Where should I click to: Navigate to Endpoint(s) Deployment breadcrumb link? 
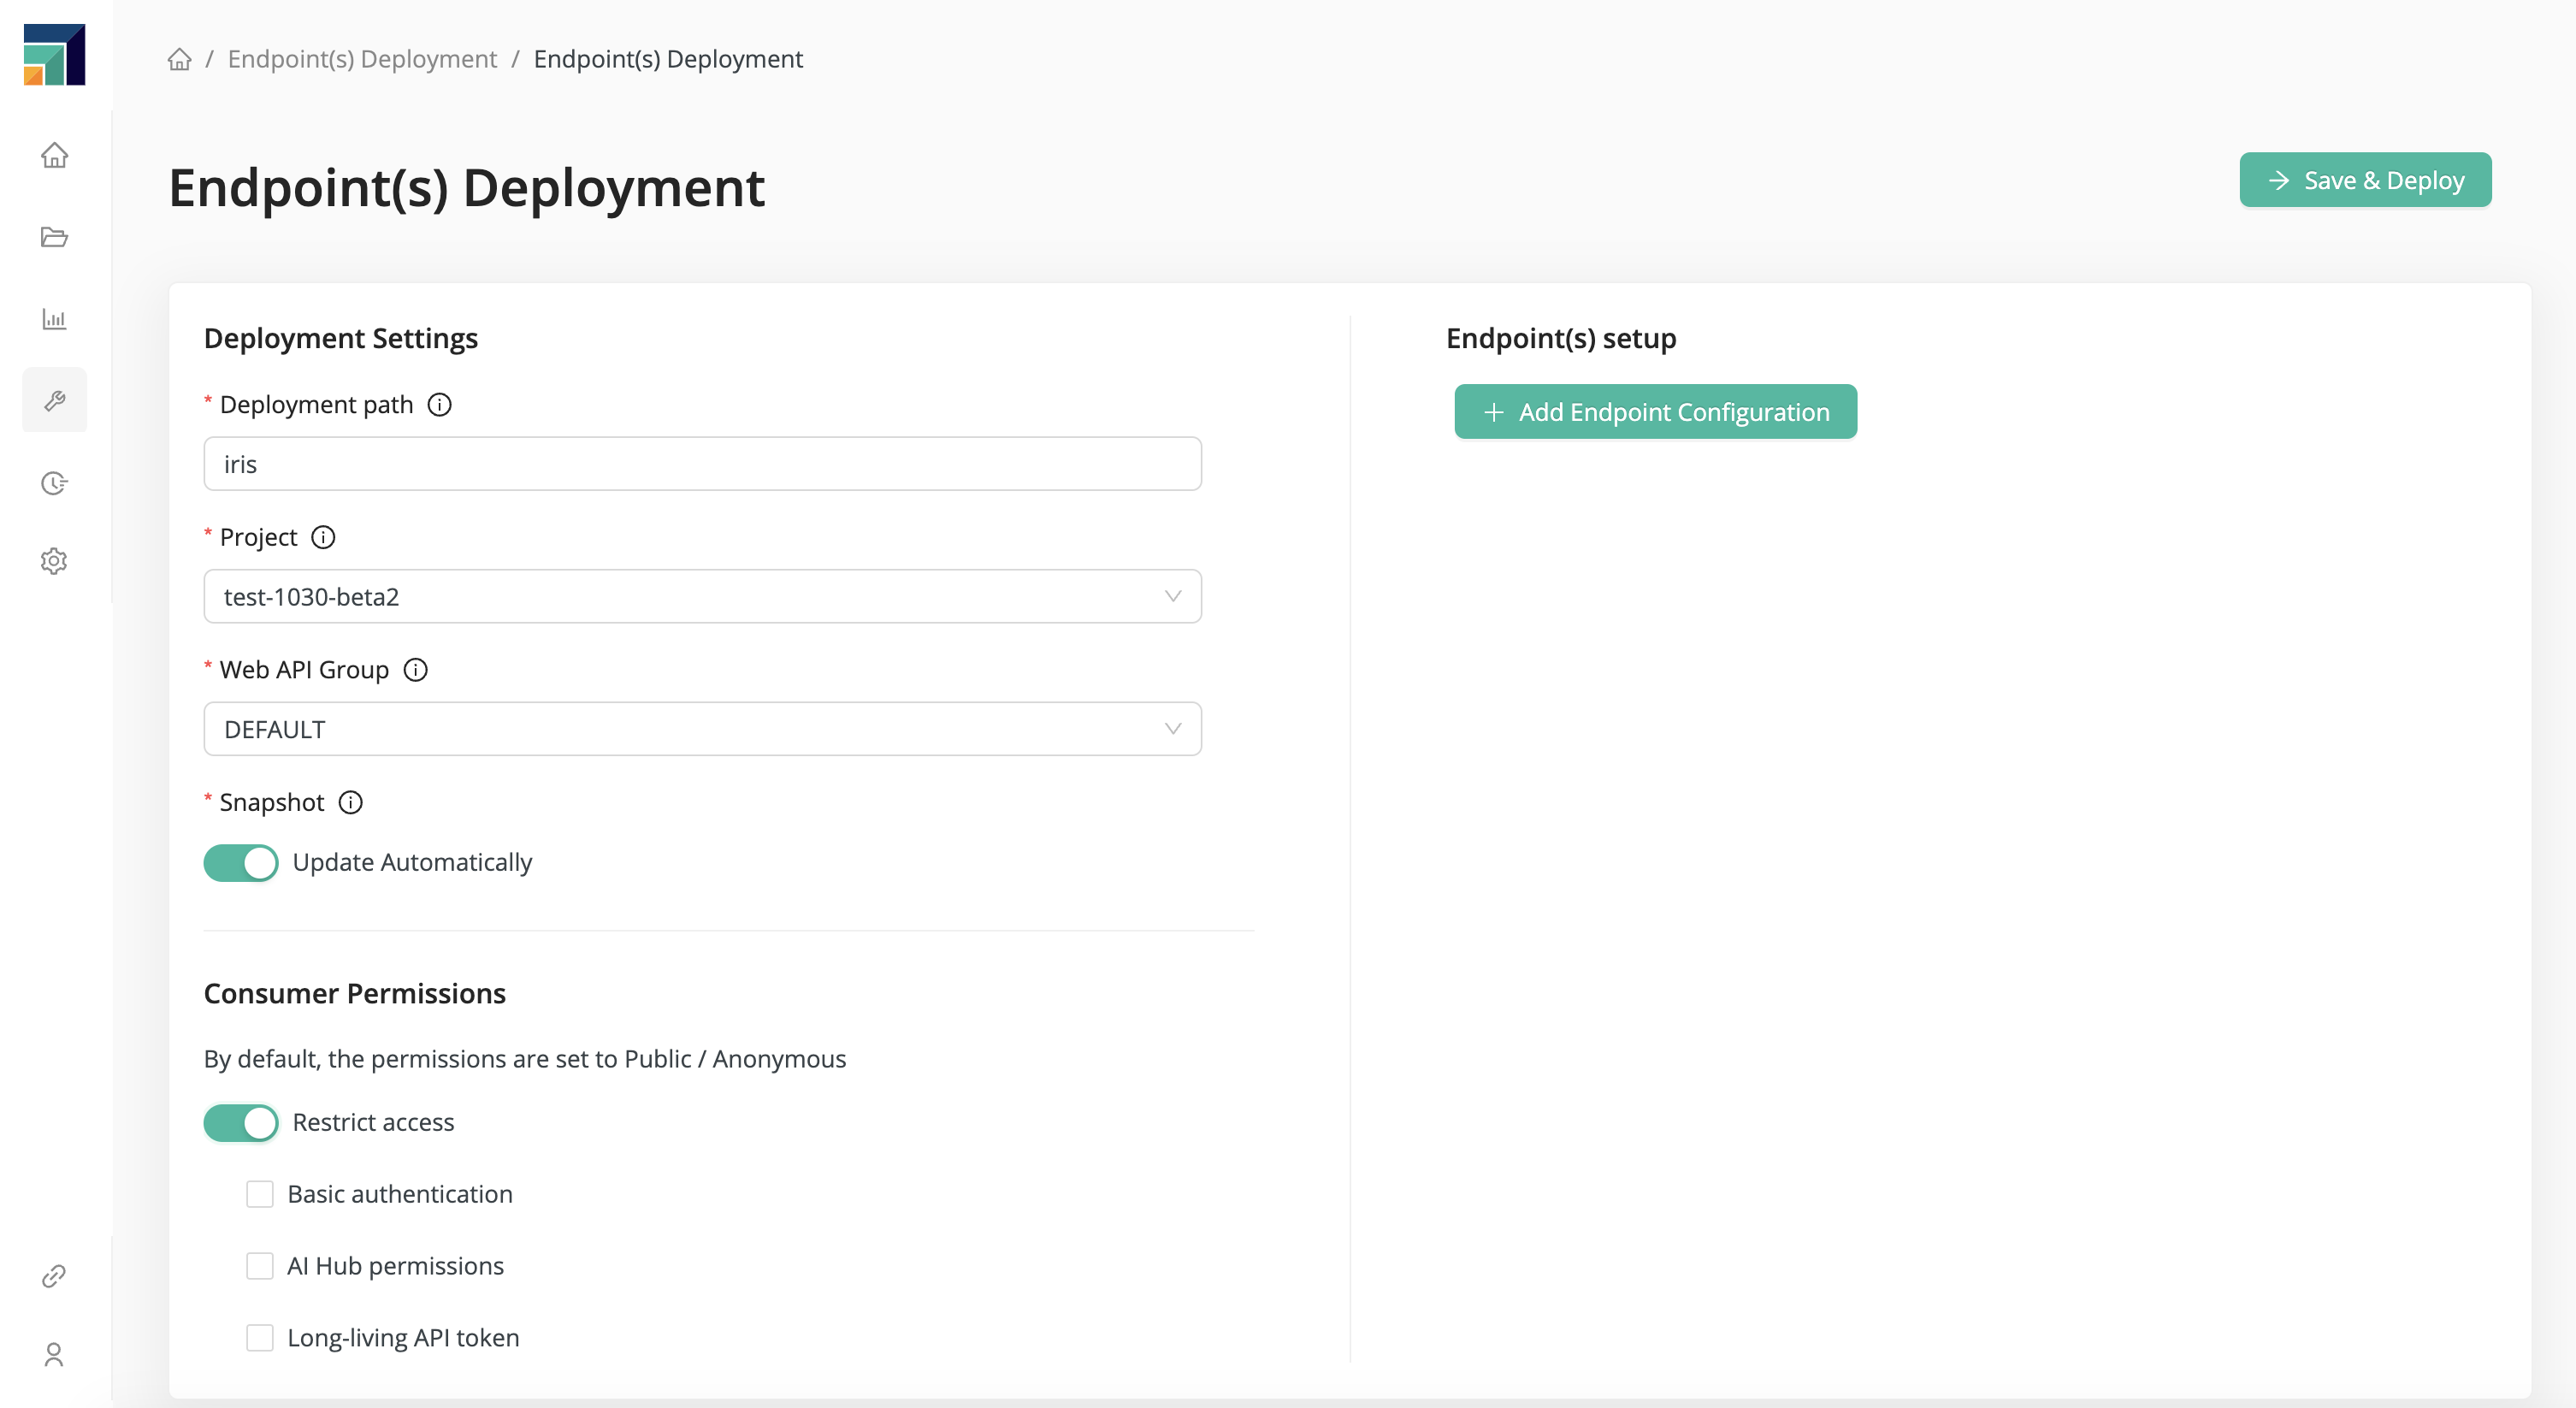pos(362,58)
